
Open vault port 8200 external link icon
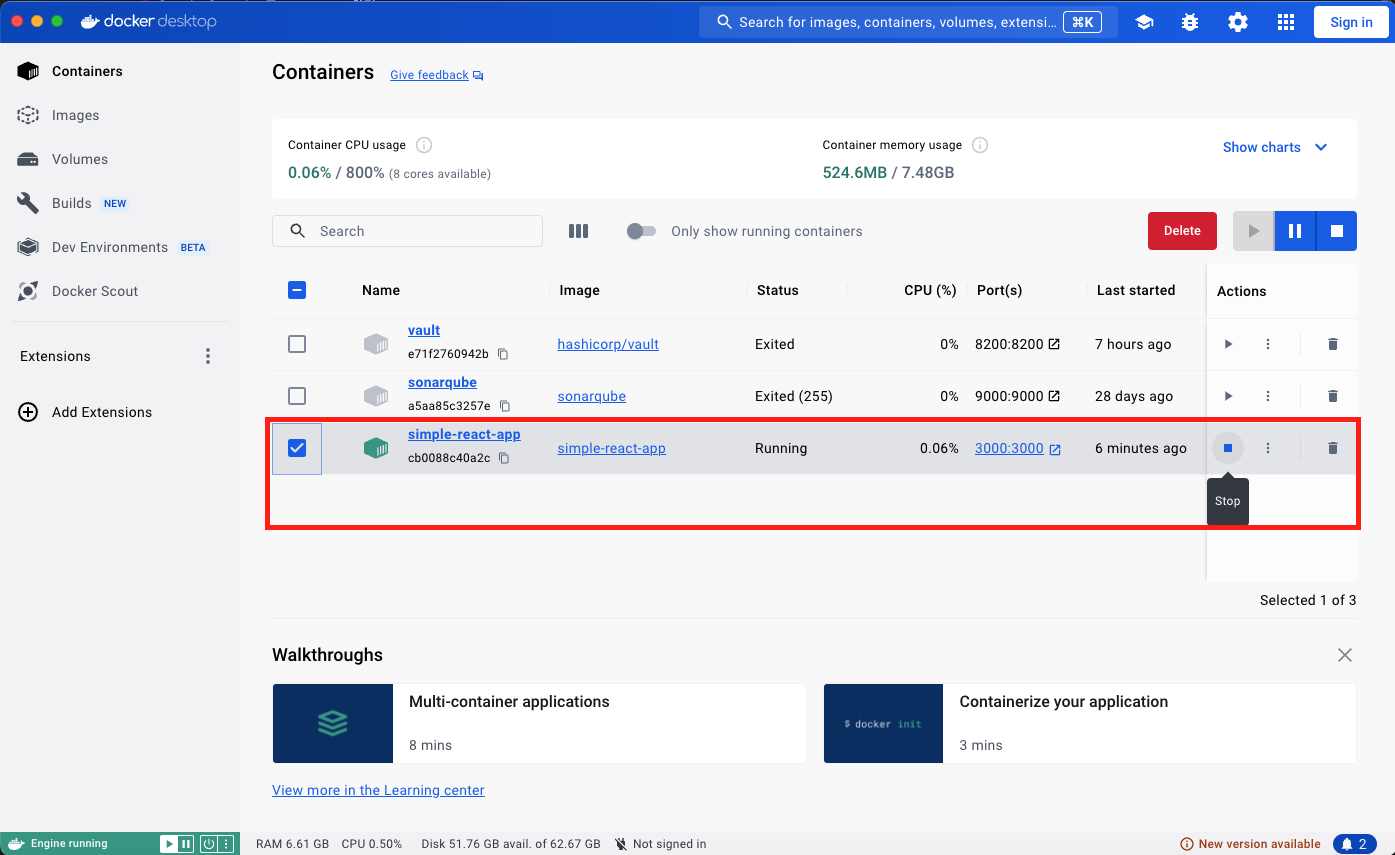pyautogui.click(x=1054, y=344)
